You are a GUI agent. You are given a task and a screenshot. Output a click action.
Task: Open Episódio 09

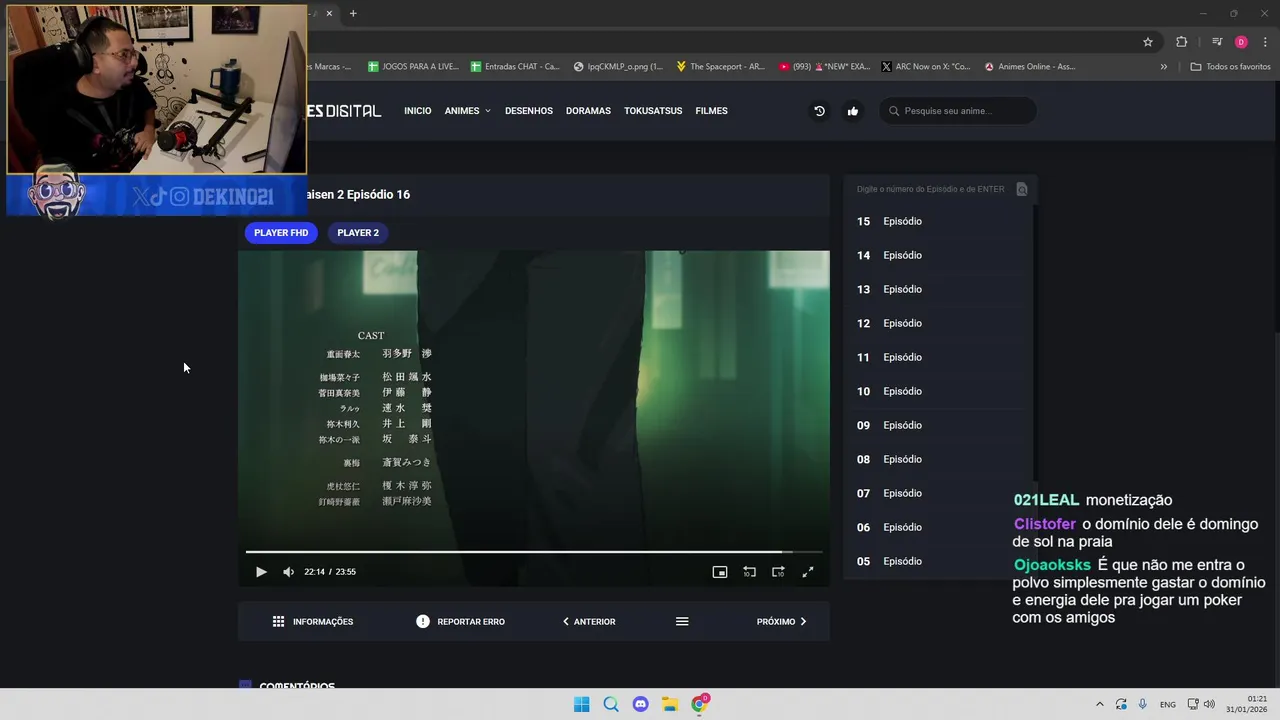tap(936, 425)
